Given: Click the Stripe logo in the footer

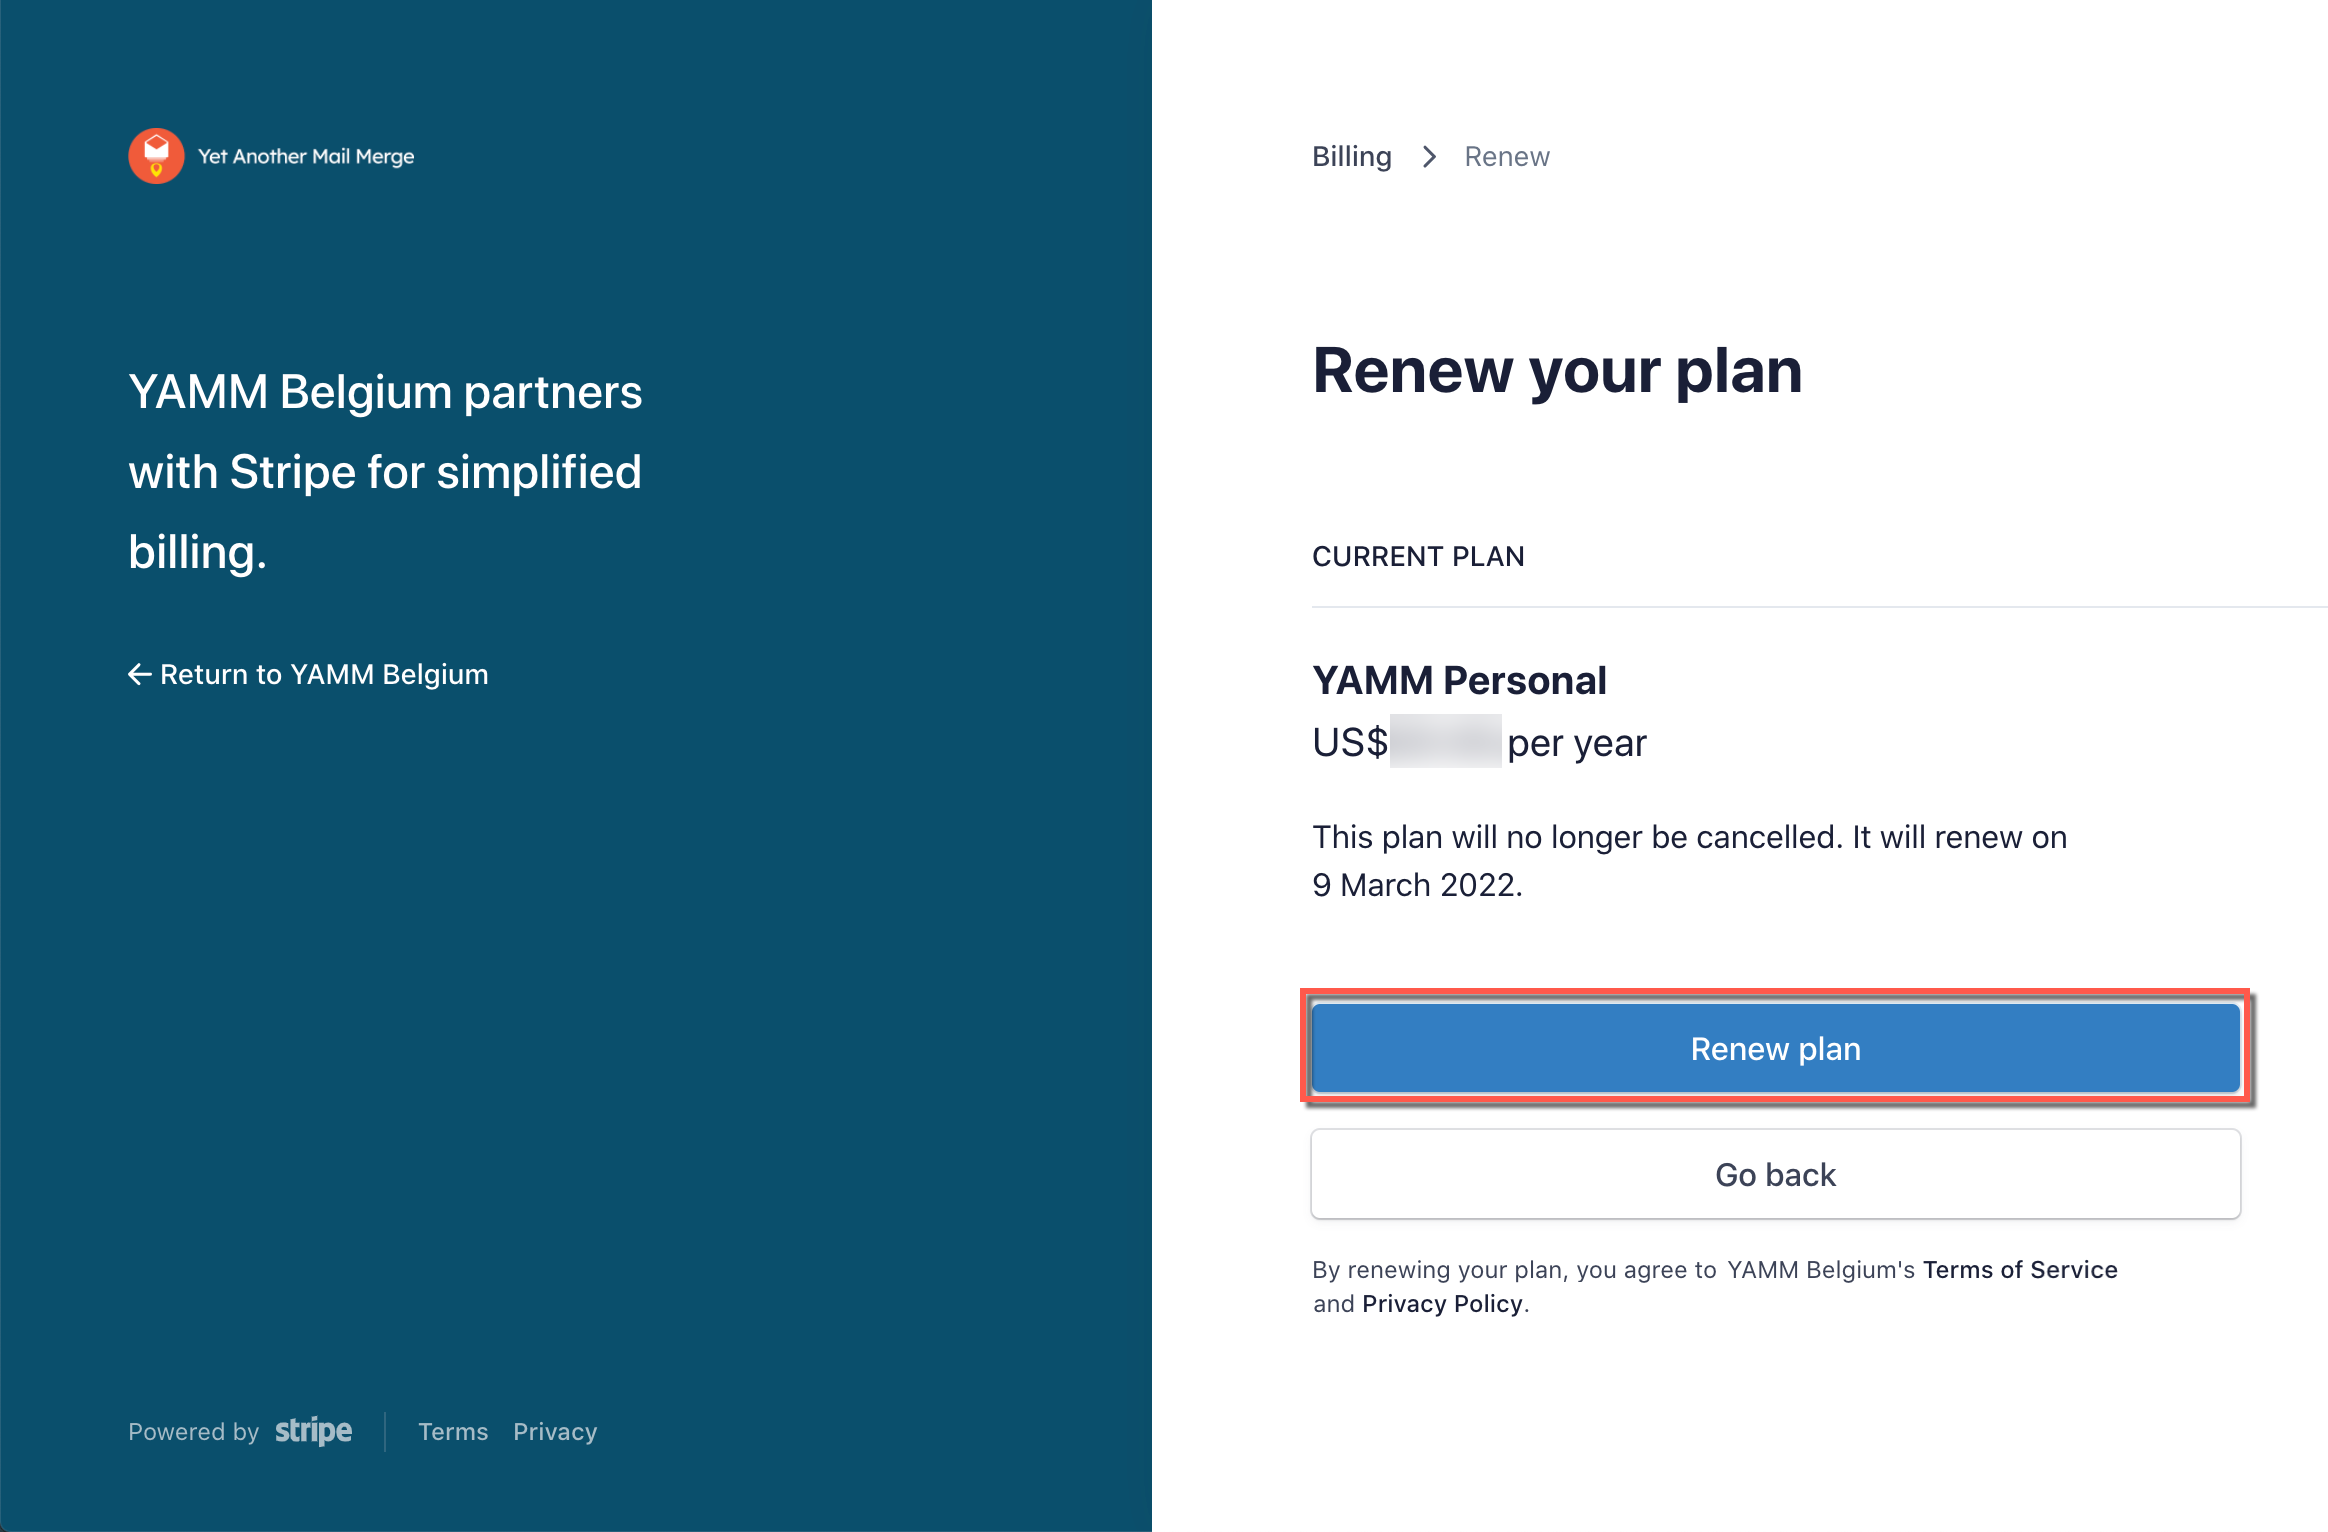Looking at the screenshot, I should tap(312, 1431).
